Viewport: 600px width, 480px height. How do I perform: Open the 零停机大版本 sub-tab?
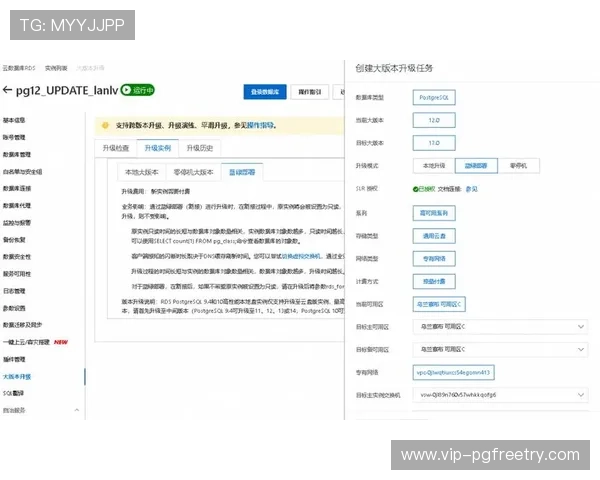(x=192, y=171)
